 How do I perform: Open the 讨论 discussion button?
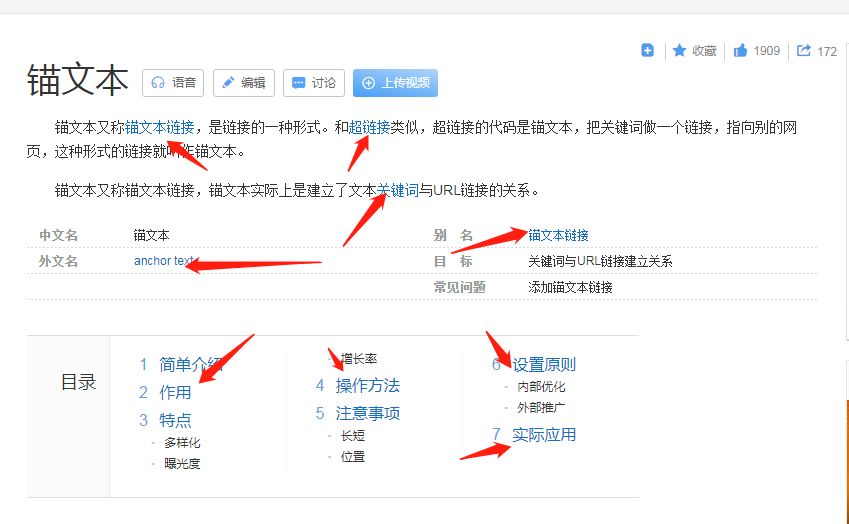(x=313, y=83)
